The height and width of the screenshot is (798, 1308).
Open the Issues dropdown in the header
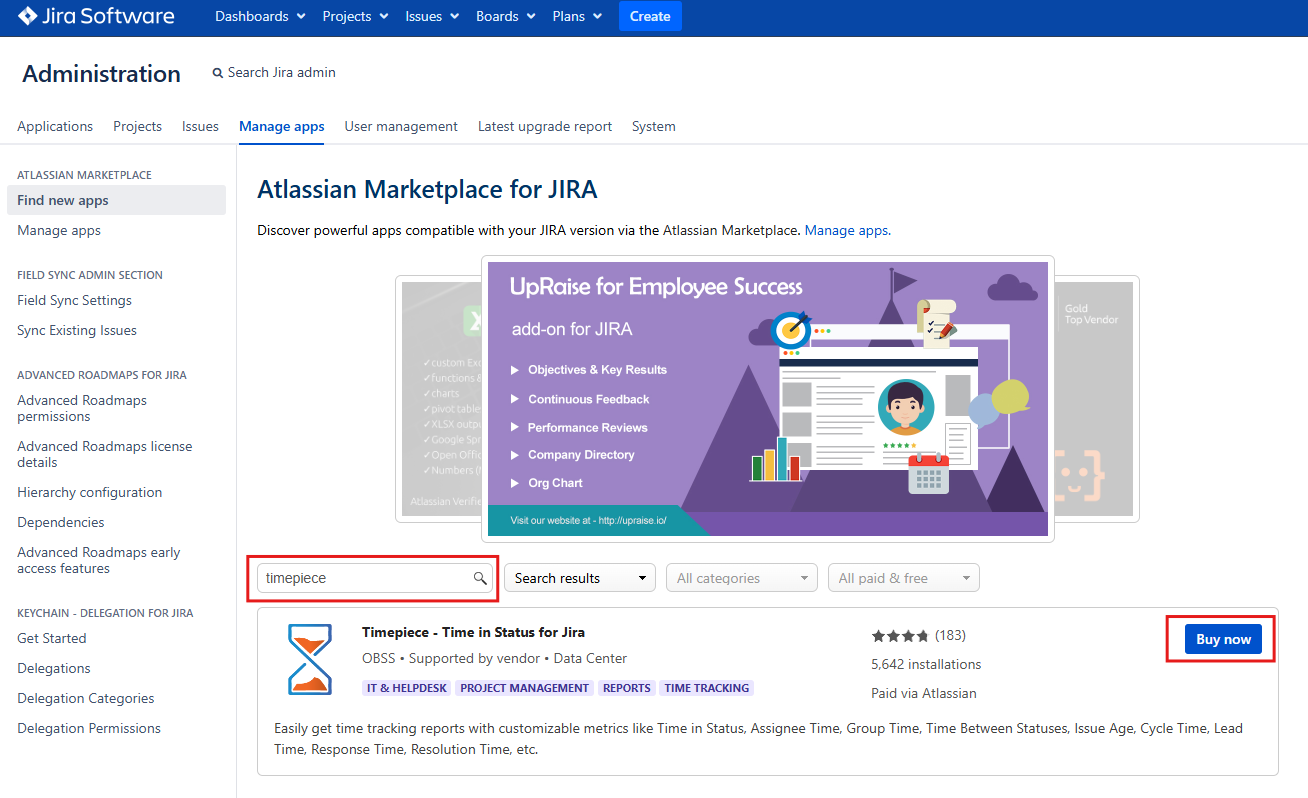tap(432, 16)
